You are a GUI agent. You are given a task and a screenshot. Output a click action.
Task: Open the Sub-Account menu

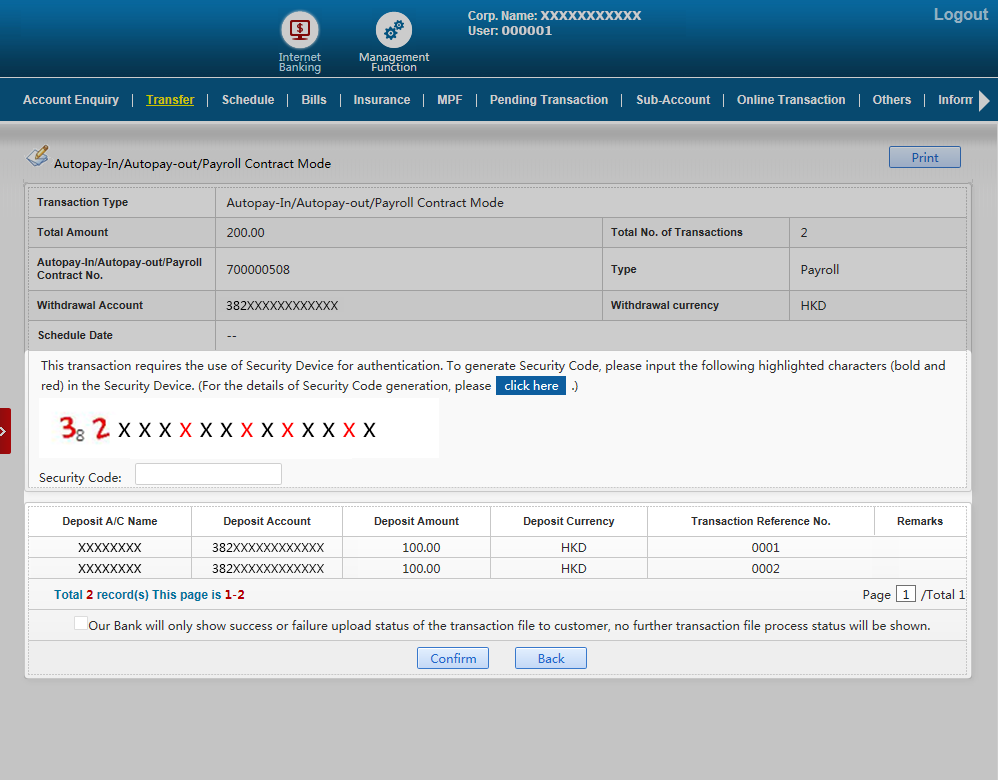[x=673, y=100]
